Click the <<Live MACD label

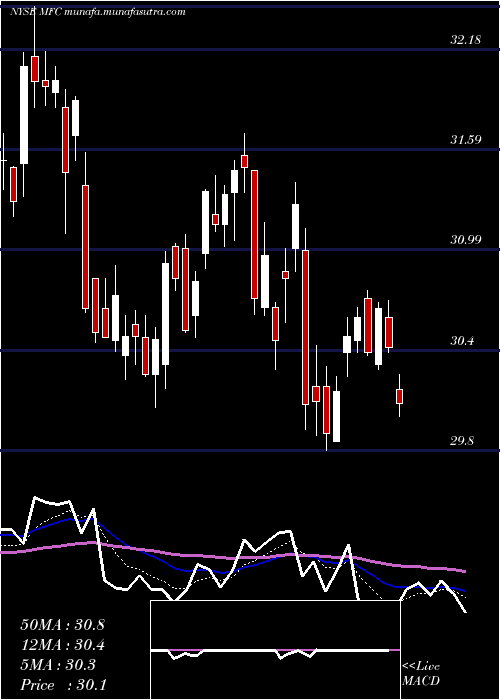point(421,674)
